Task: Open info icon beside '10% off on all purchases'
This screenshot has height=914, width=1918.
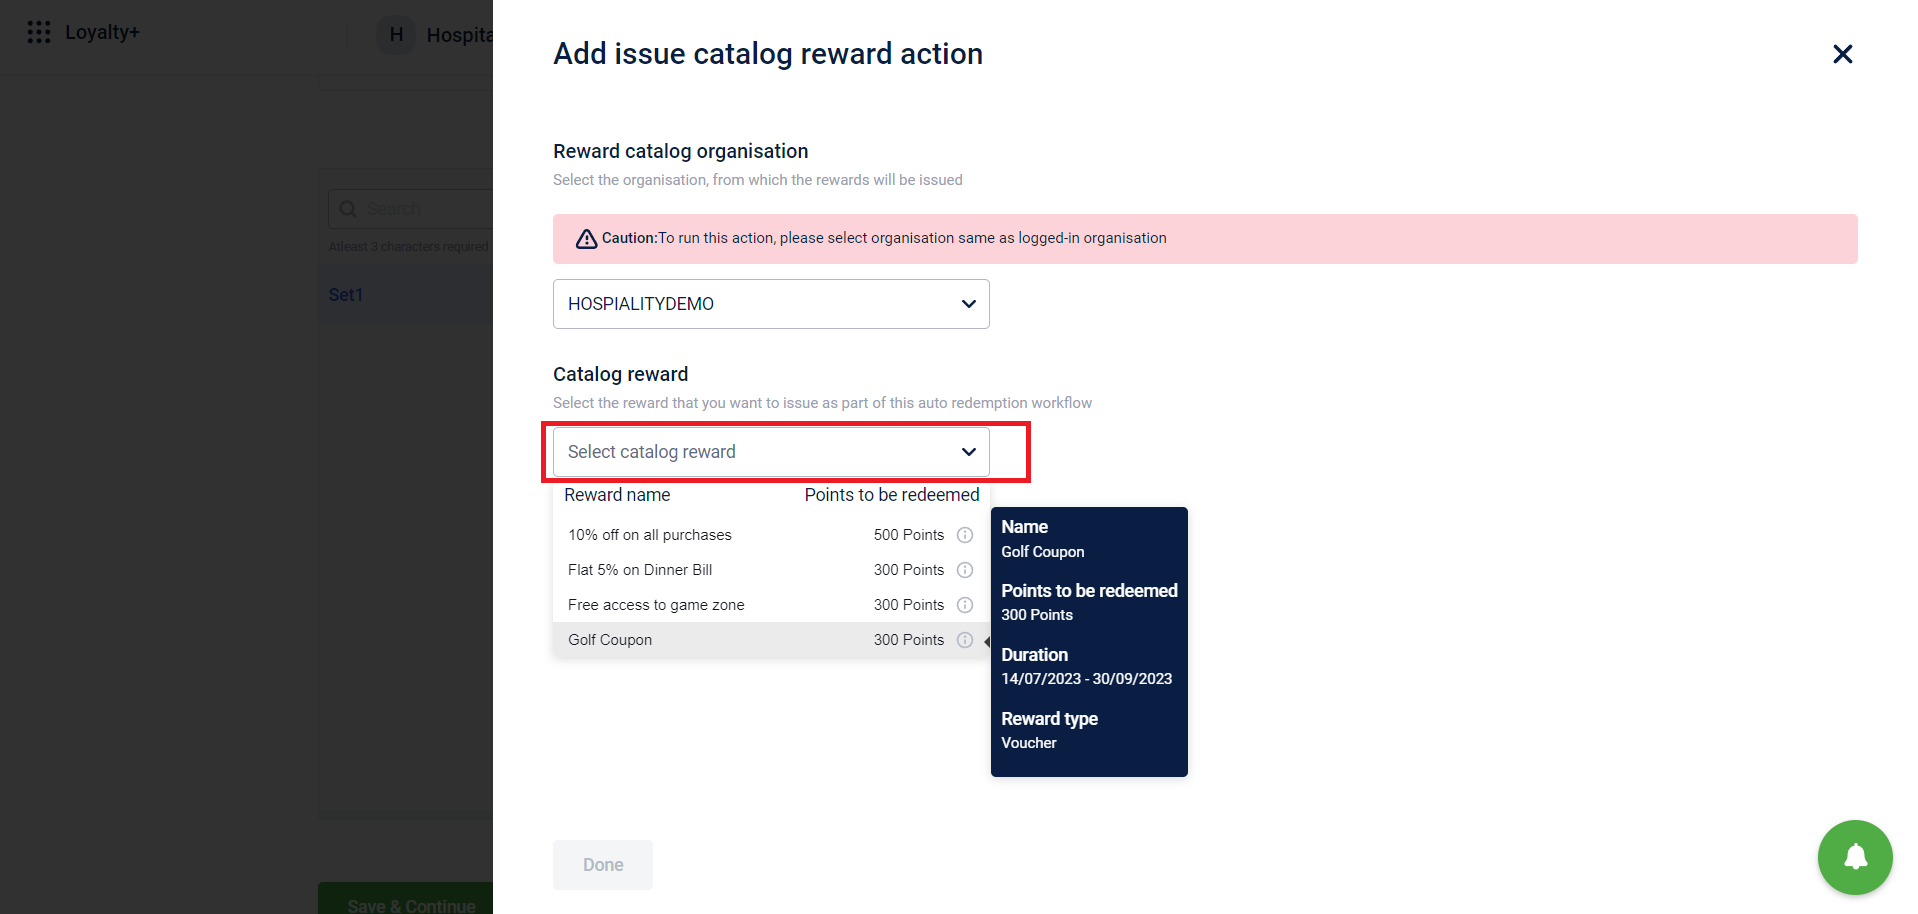Action: click(x=964, y=535)
